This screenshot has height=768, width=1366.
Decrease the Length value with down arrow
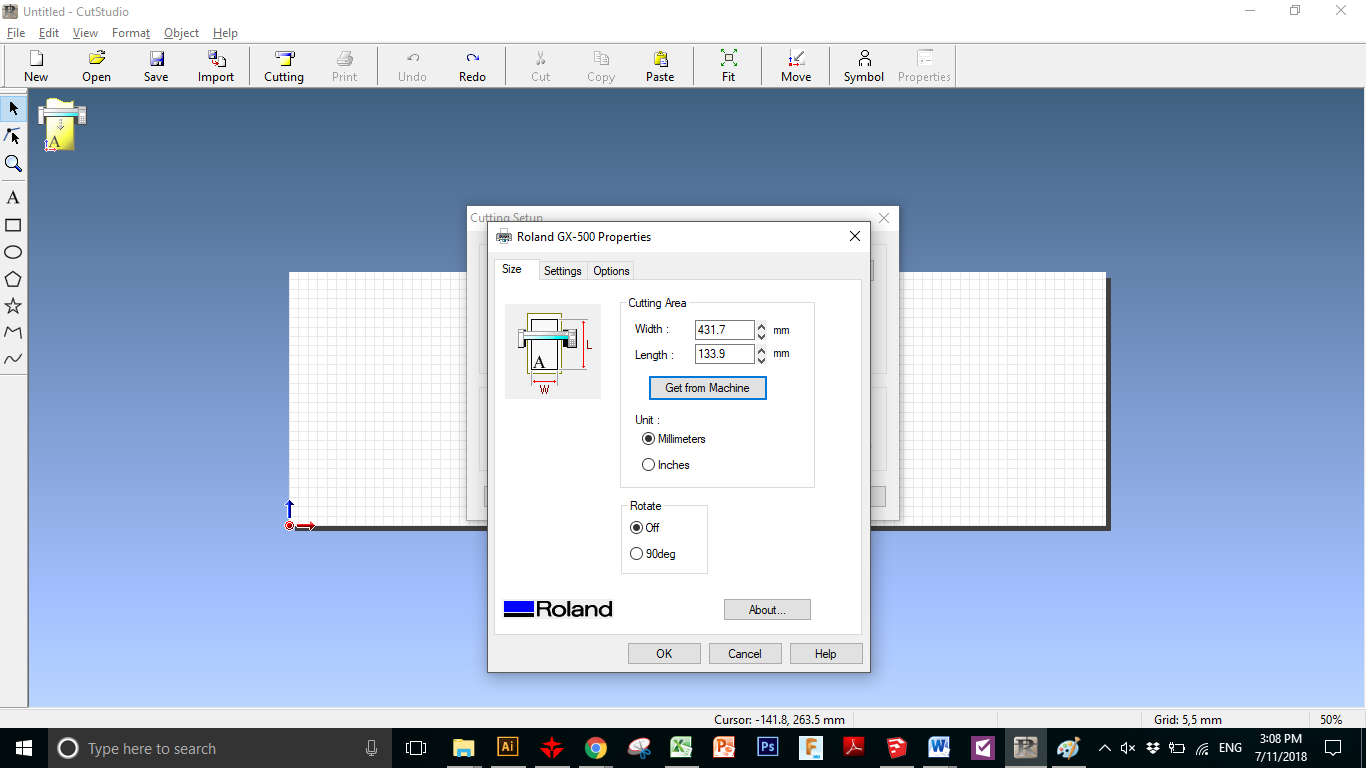tap(762, 359)
